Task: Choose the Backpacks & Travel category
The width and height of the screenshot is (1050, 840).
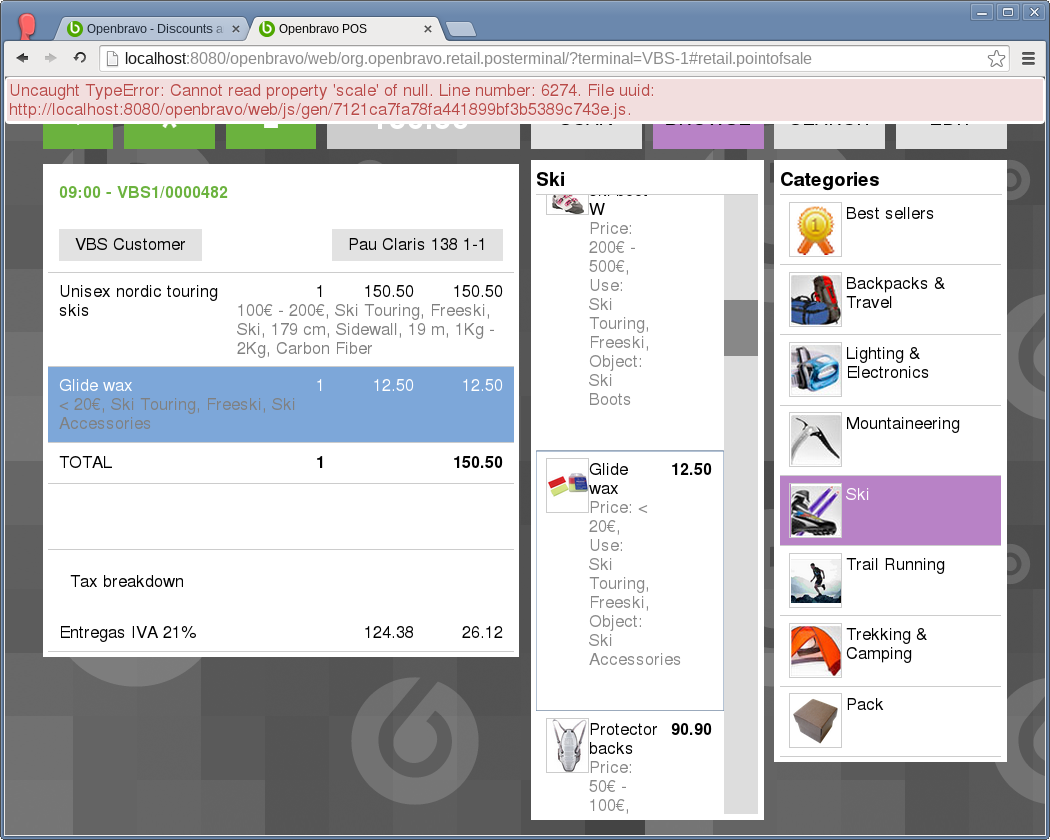Action: [891, 299]
